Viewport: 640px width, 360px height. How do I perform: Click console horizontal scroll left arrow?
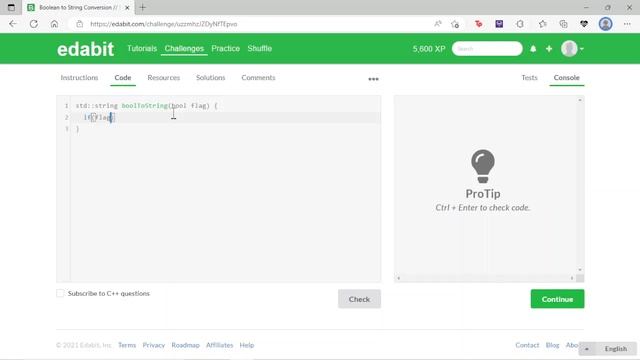399,278
